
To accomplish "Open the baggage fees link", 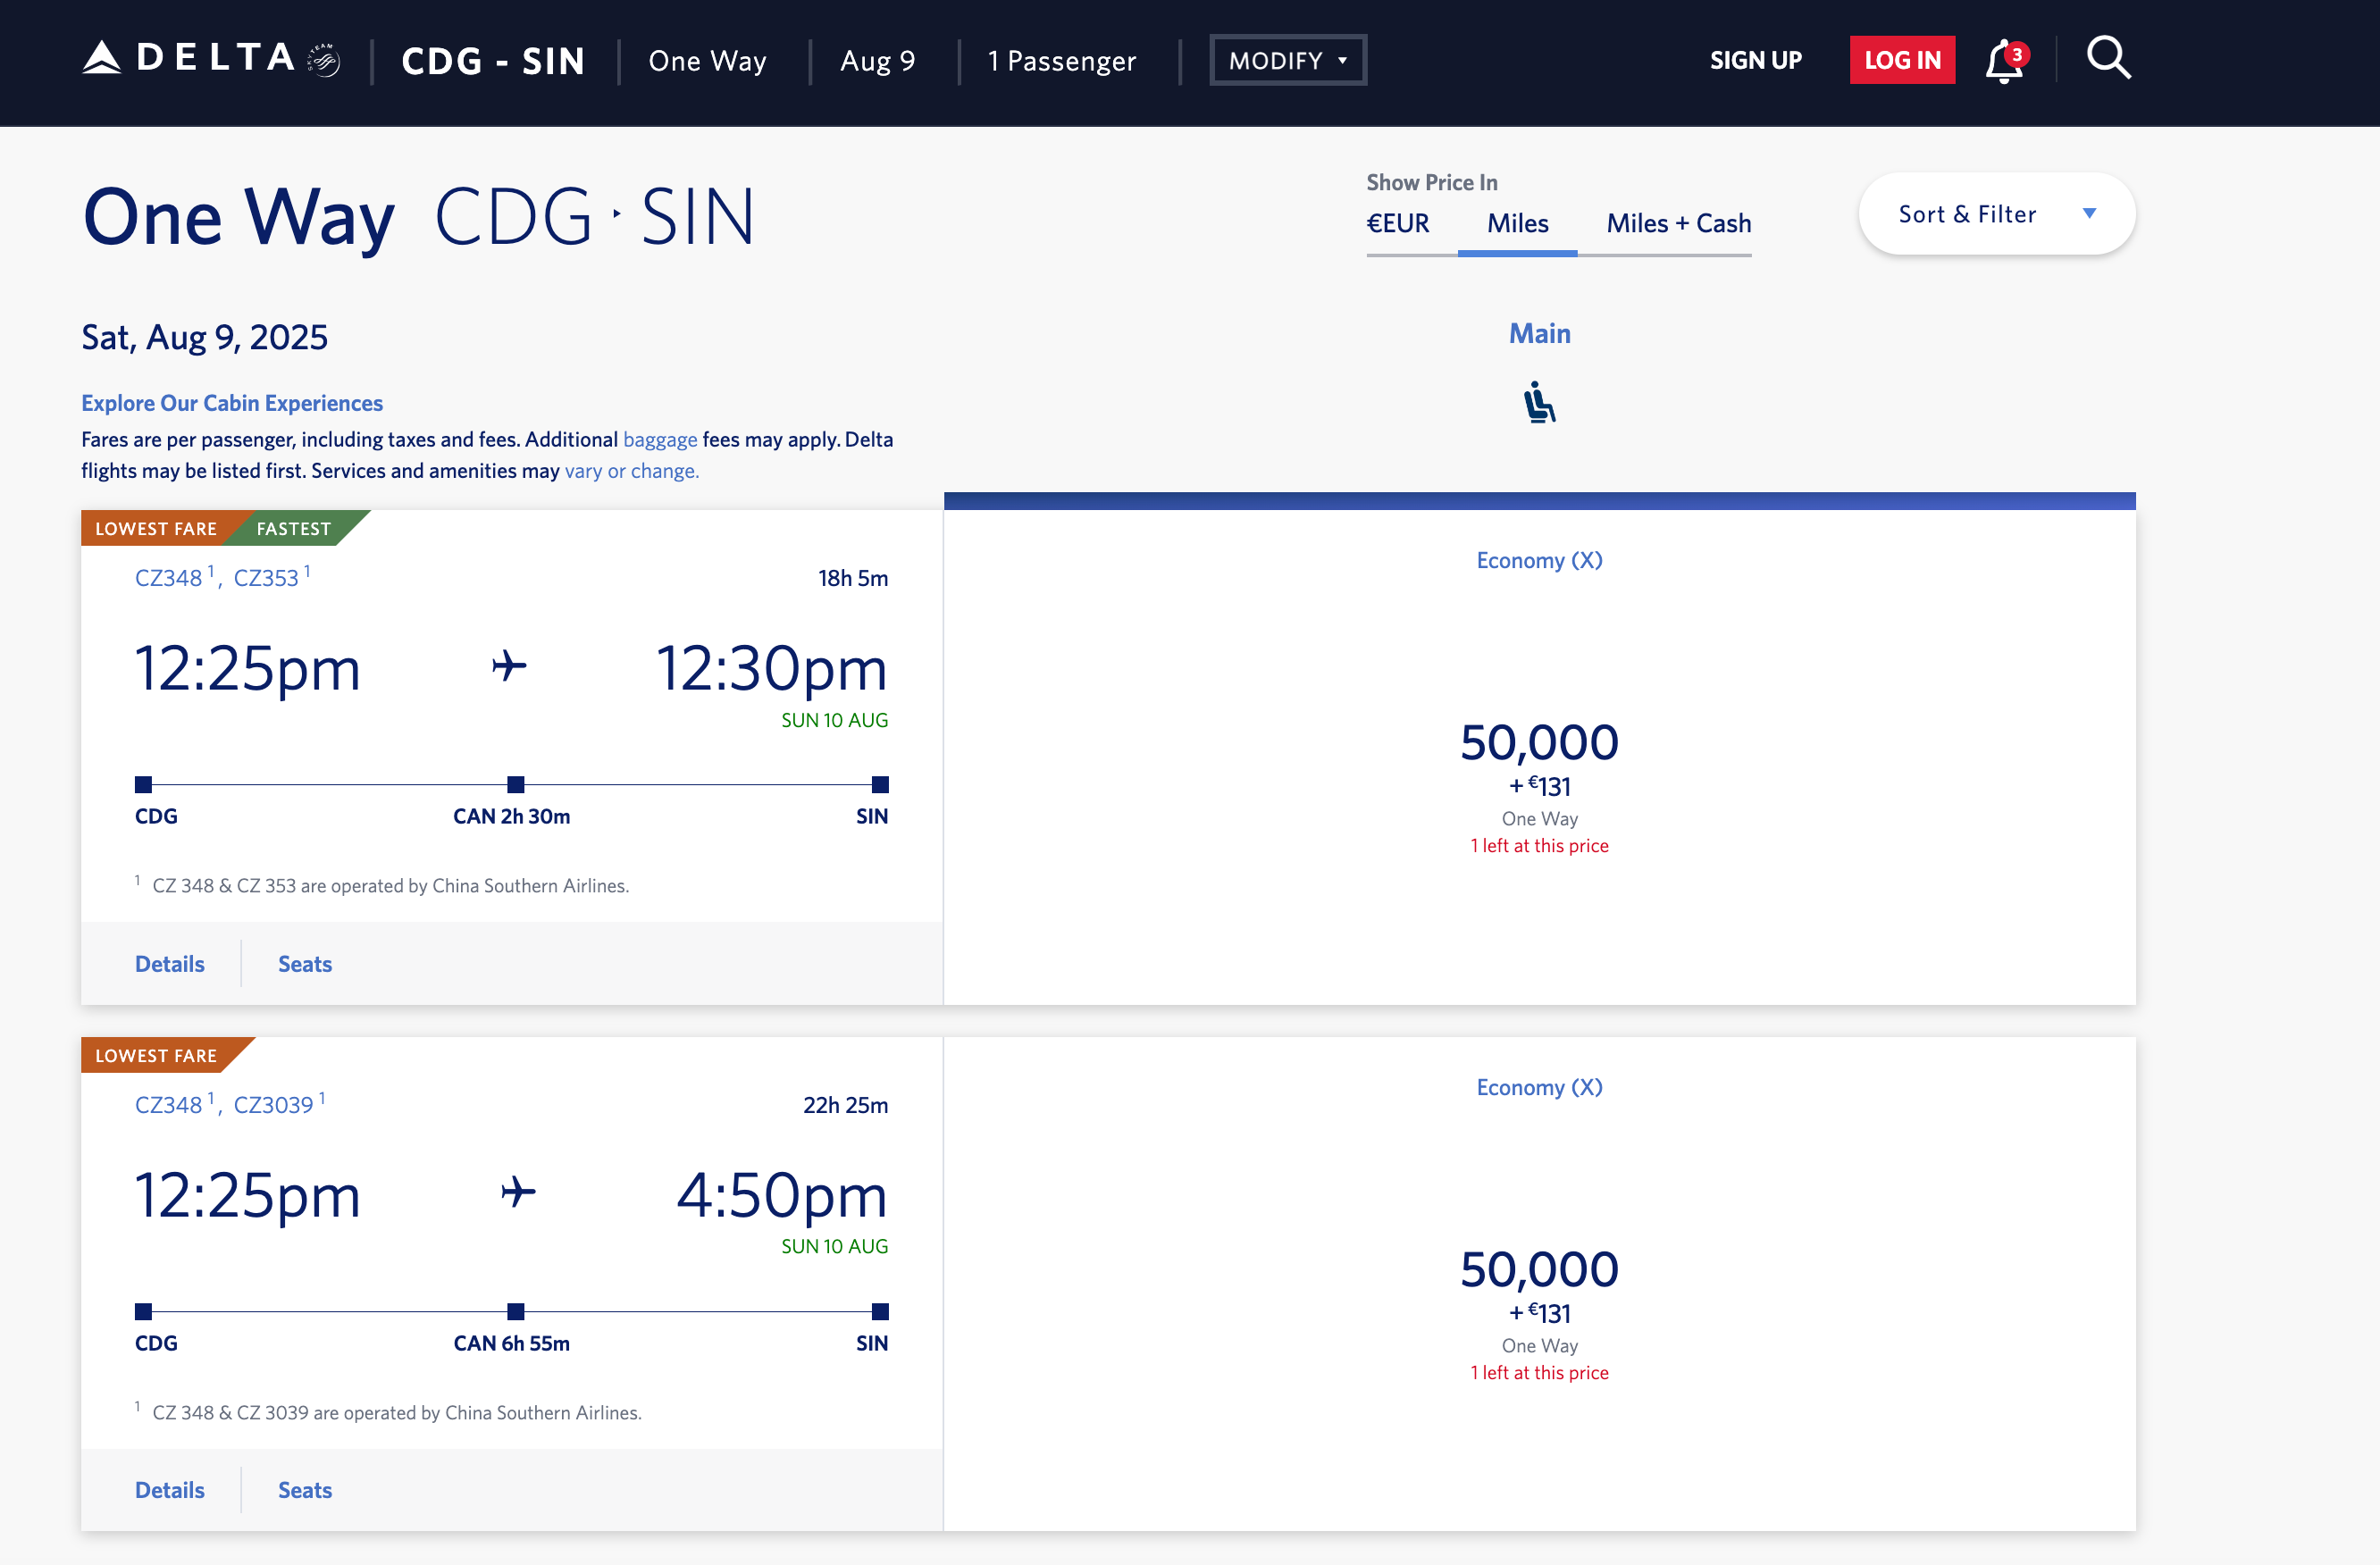I will [x=660, y=439].
